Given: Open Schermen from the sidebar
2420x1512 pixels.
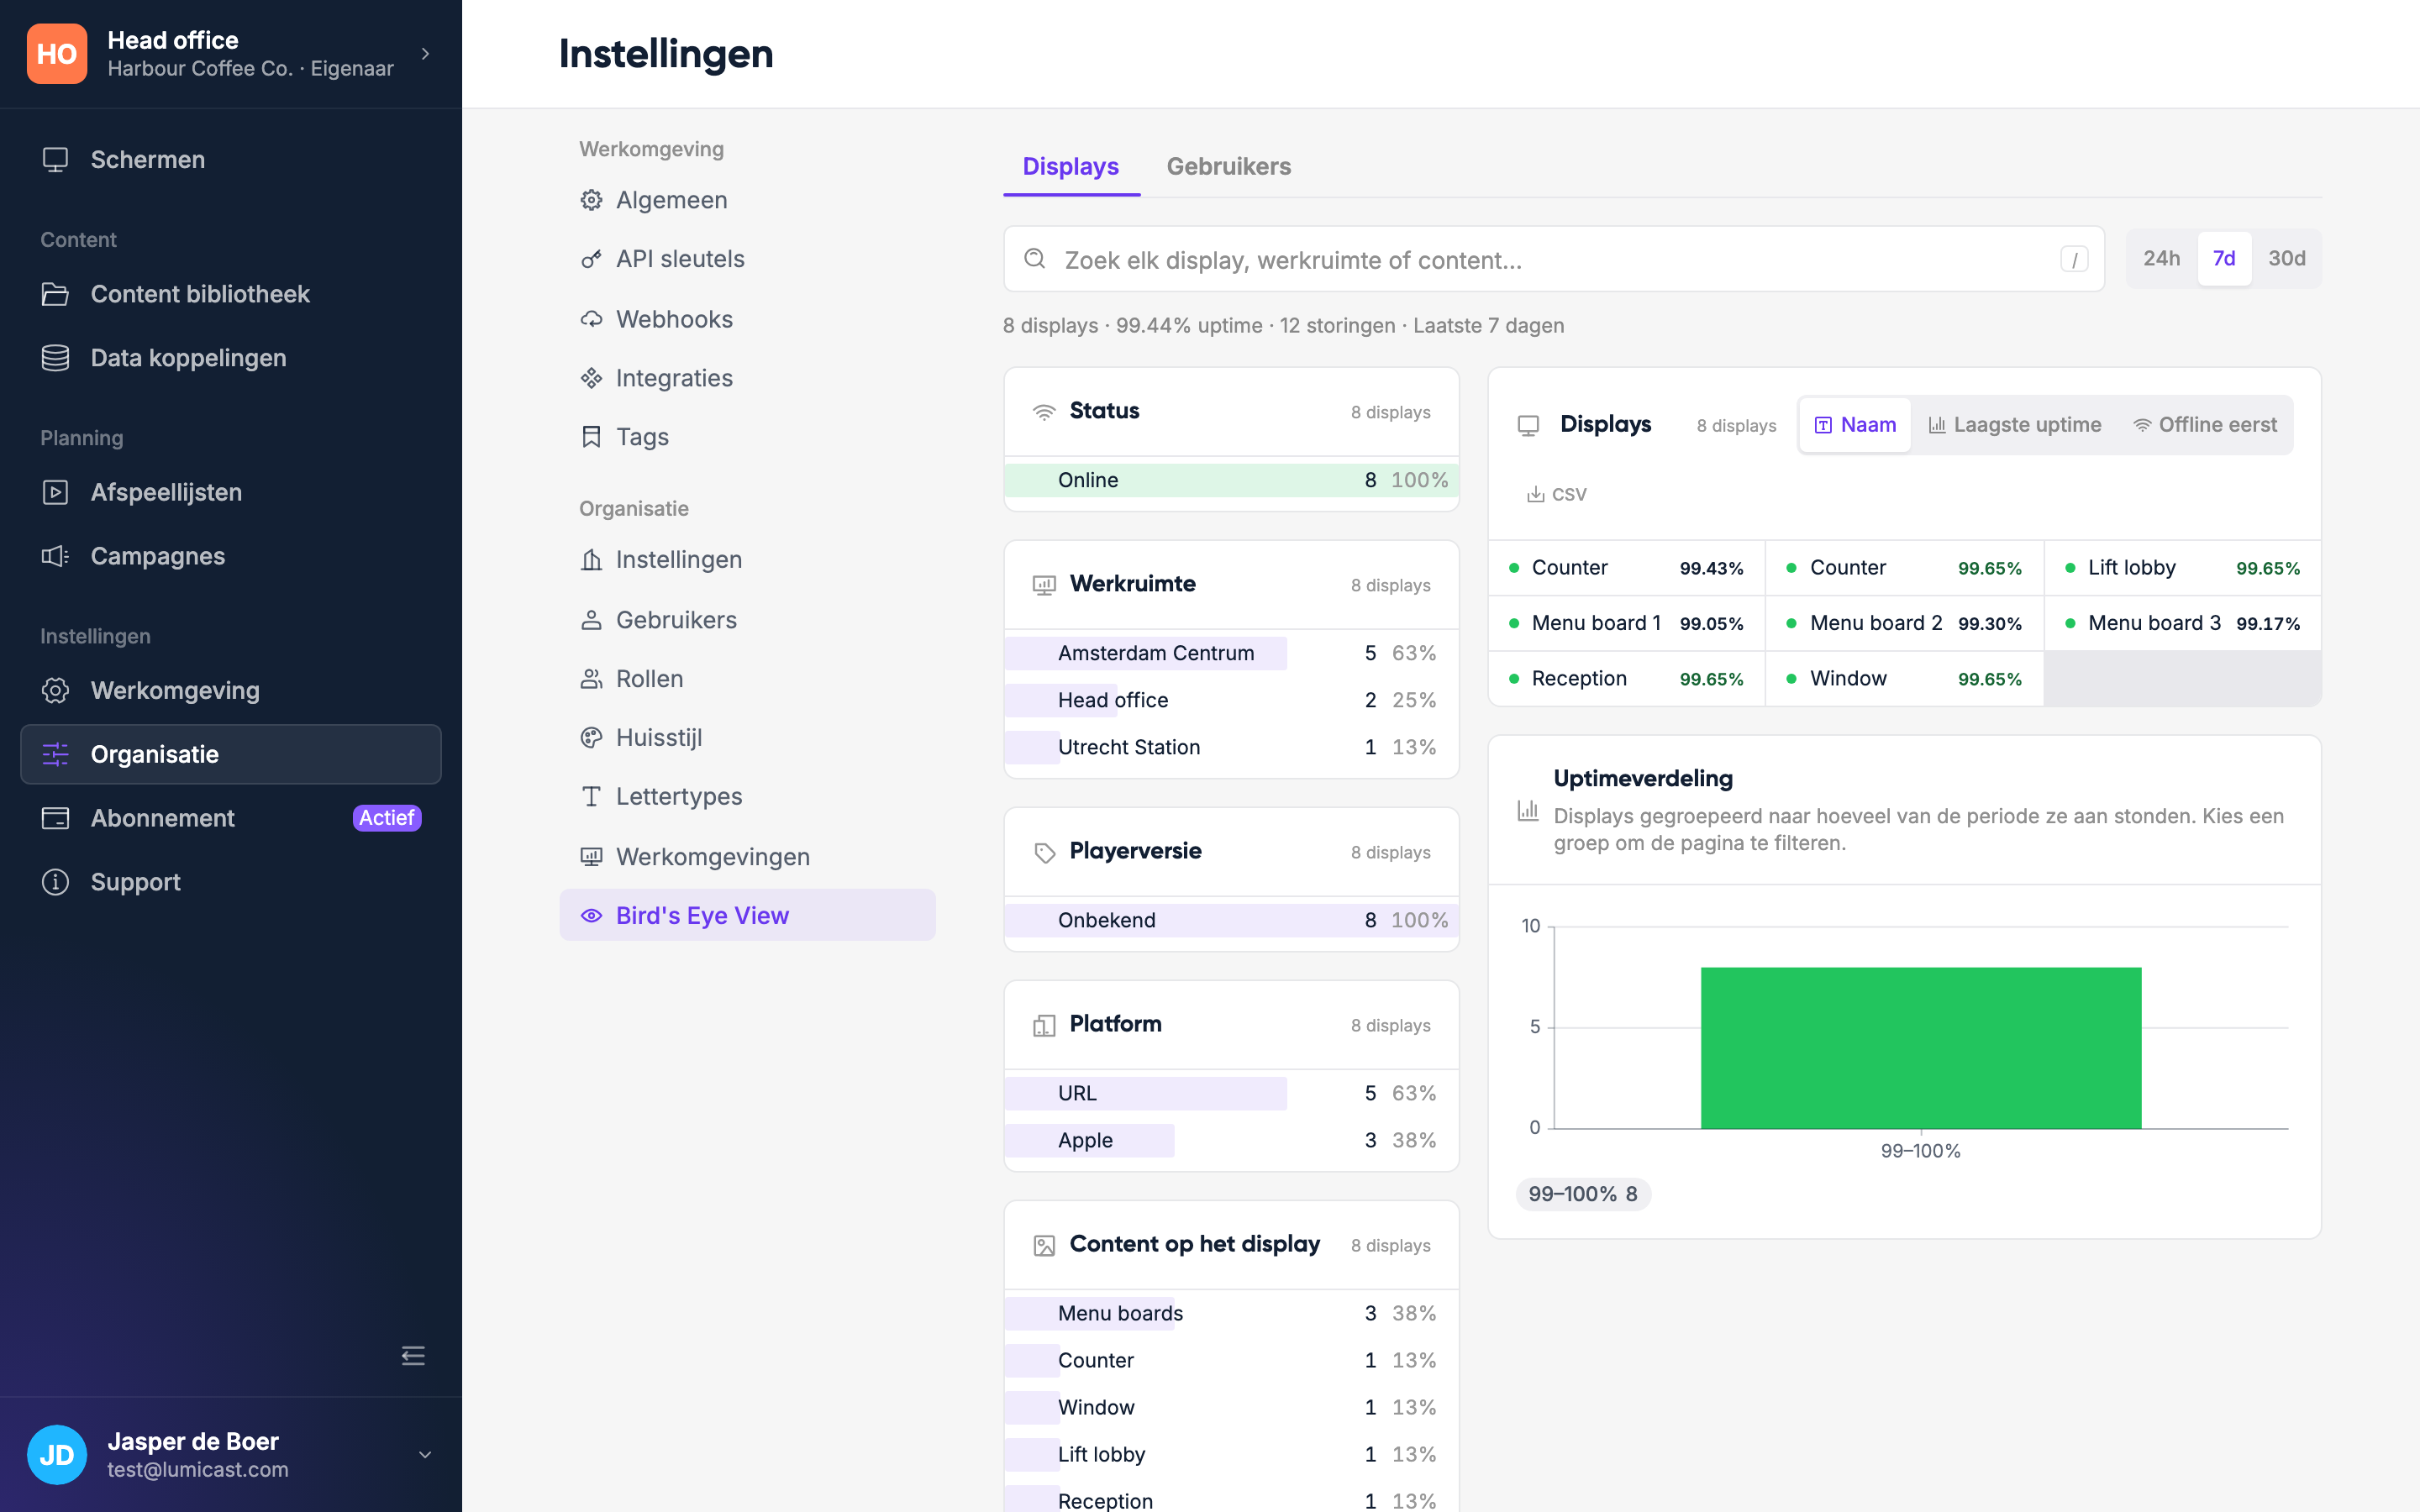Looking at the screenshot, I should [x=230, y=160].
